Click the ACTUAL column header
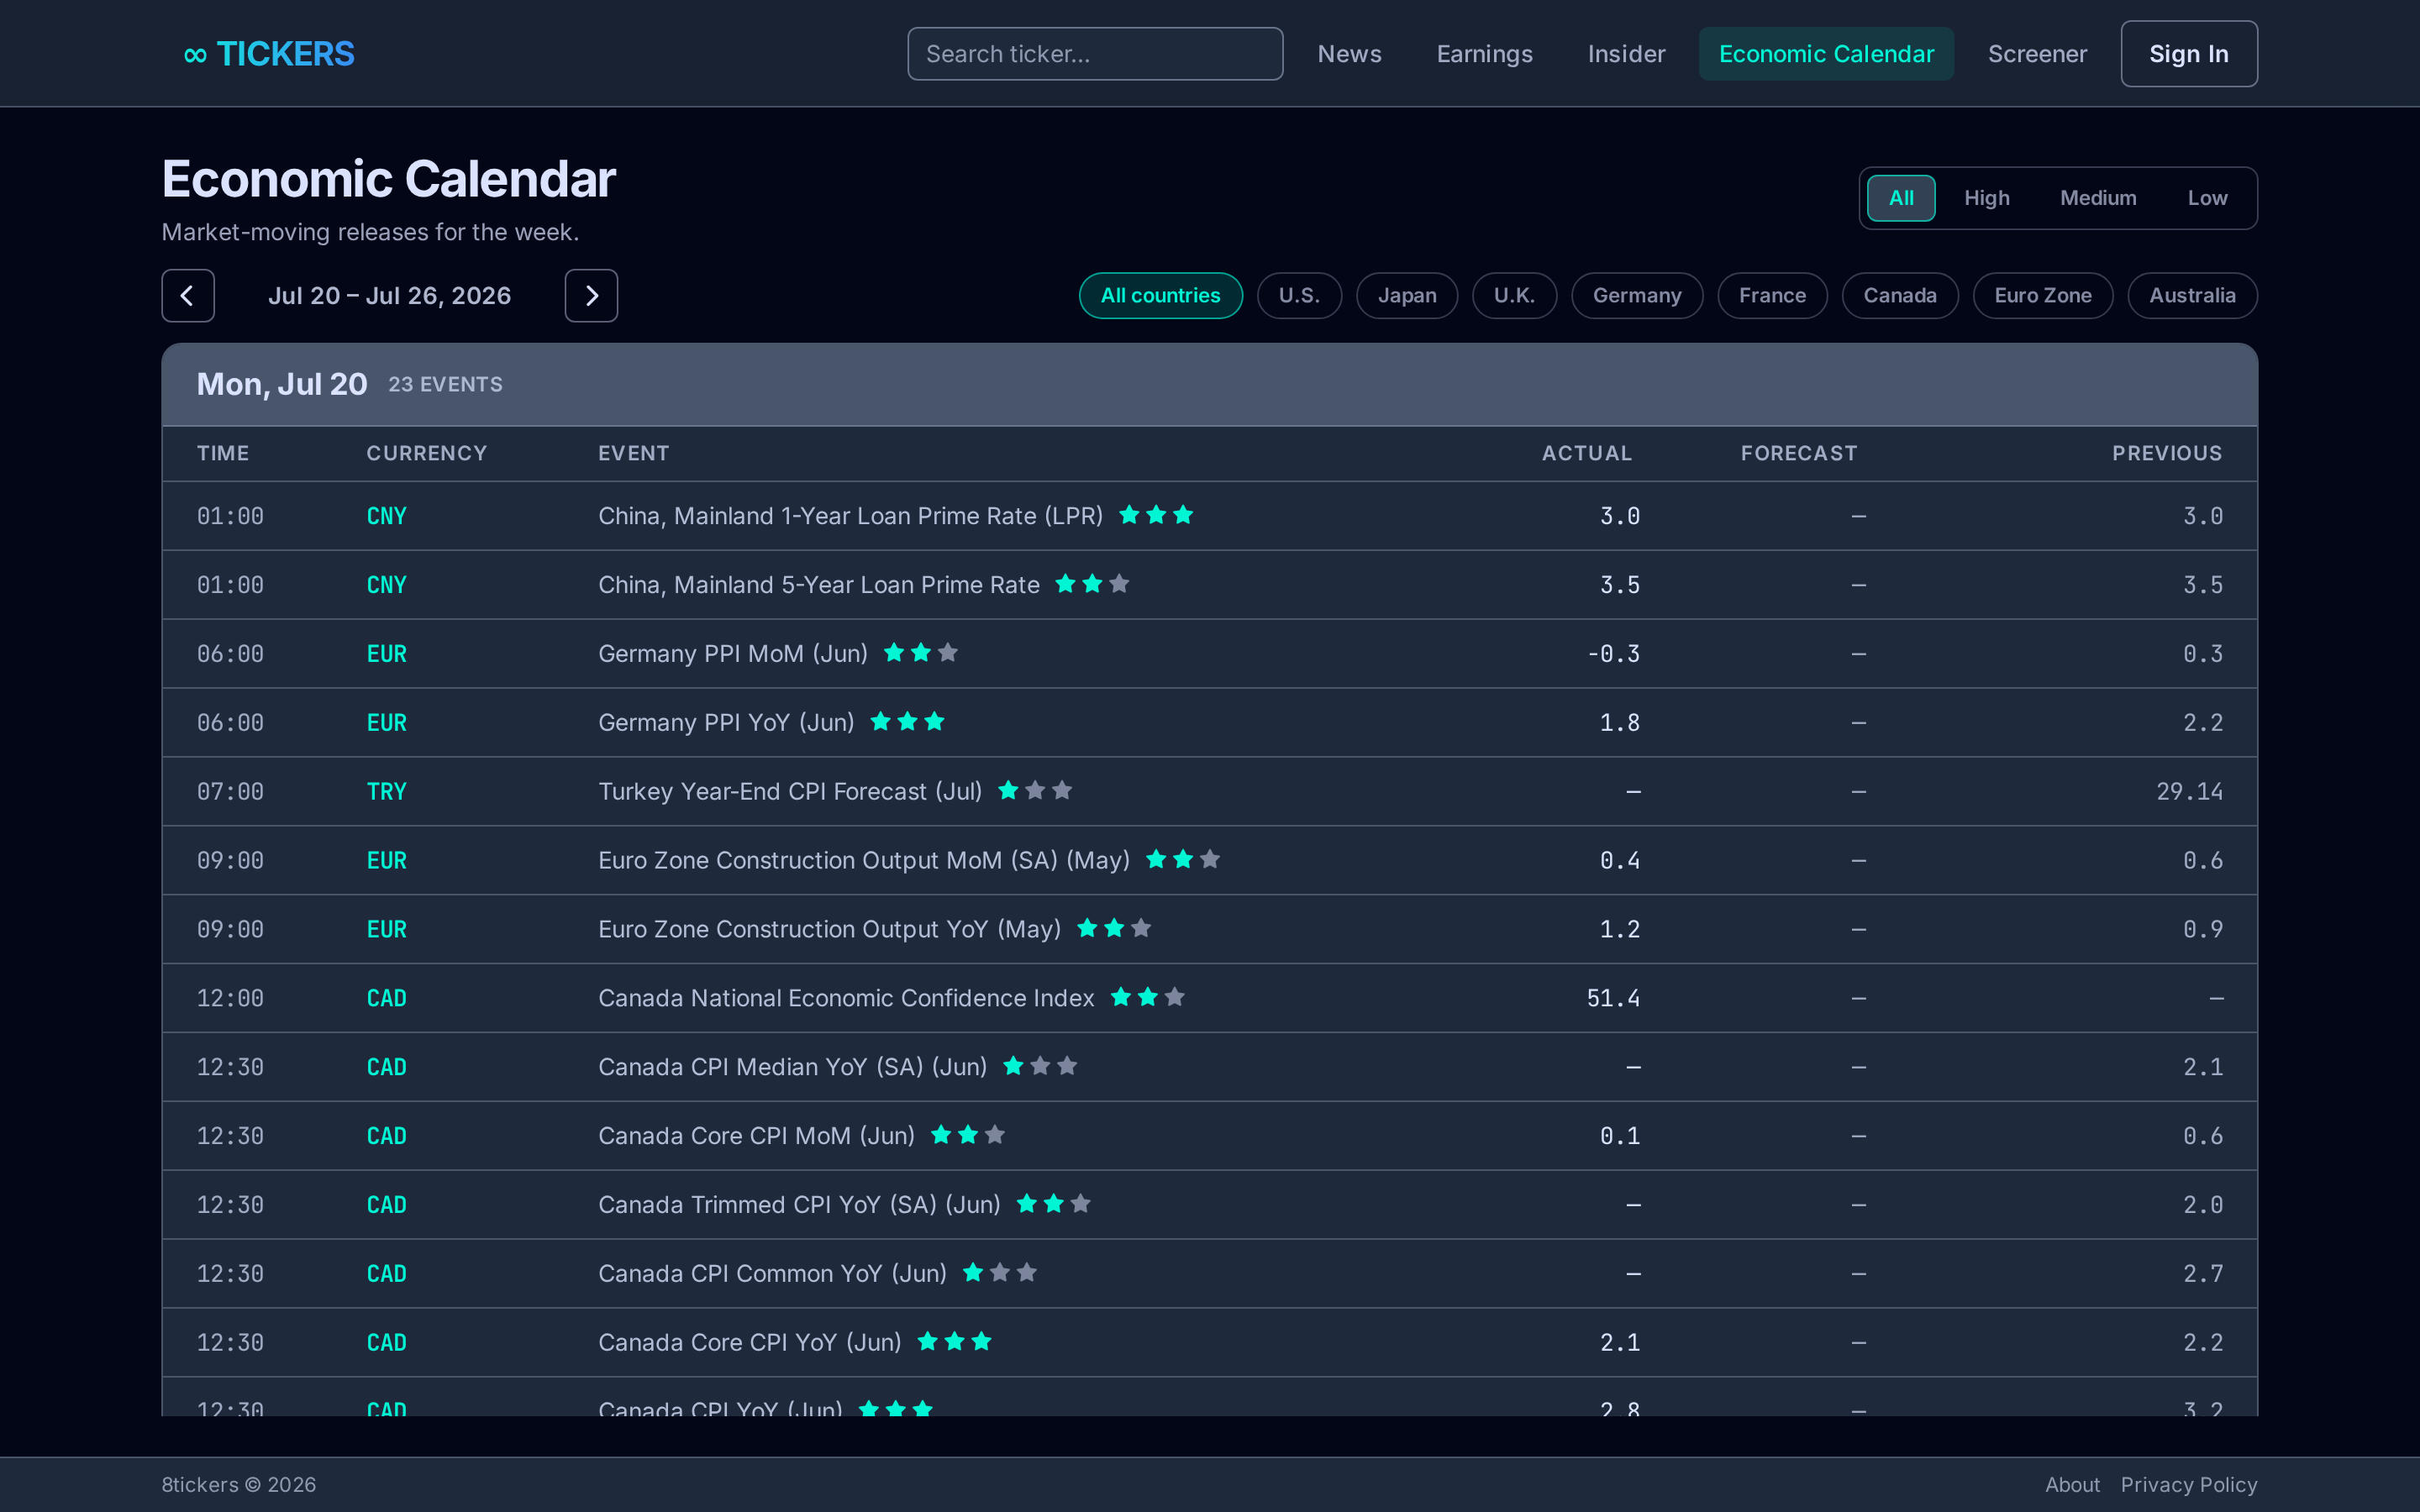 pyautogui.click(x=1586, y=454)
